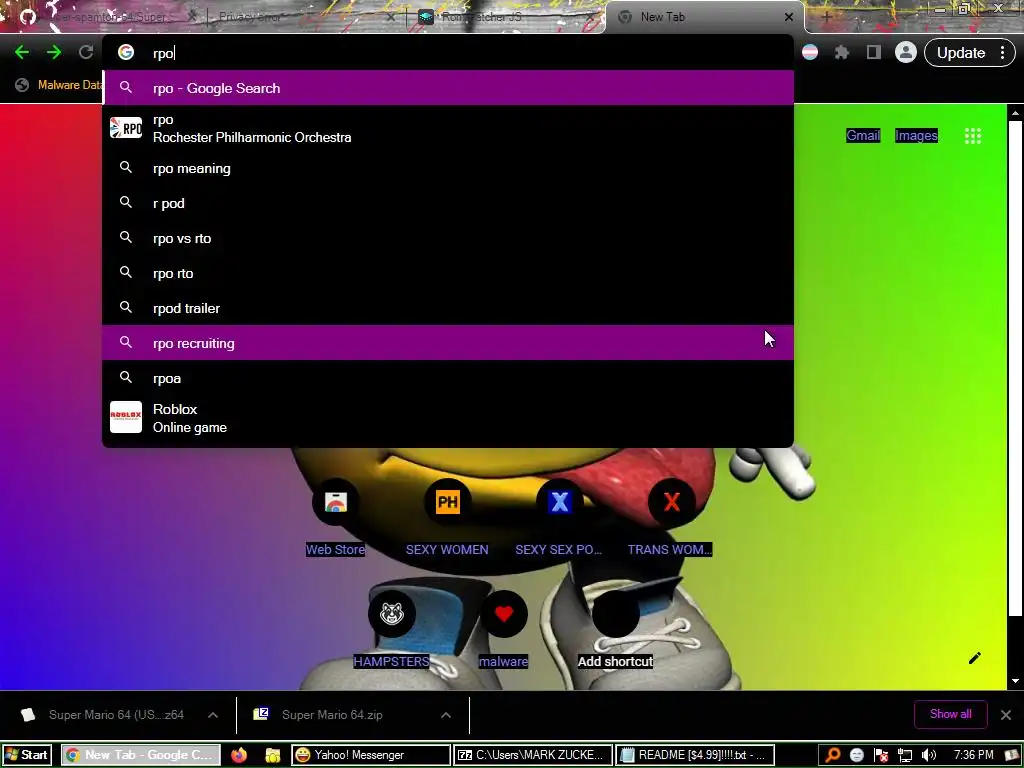
Task: Open the profile avatar icon
Action: click(906, 52)
